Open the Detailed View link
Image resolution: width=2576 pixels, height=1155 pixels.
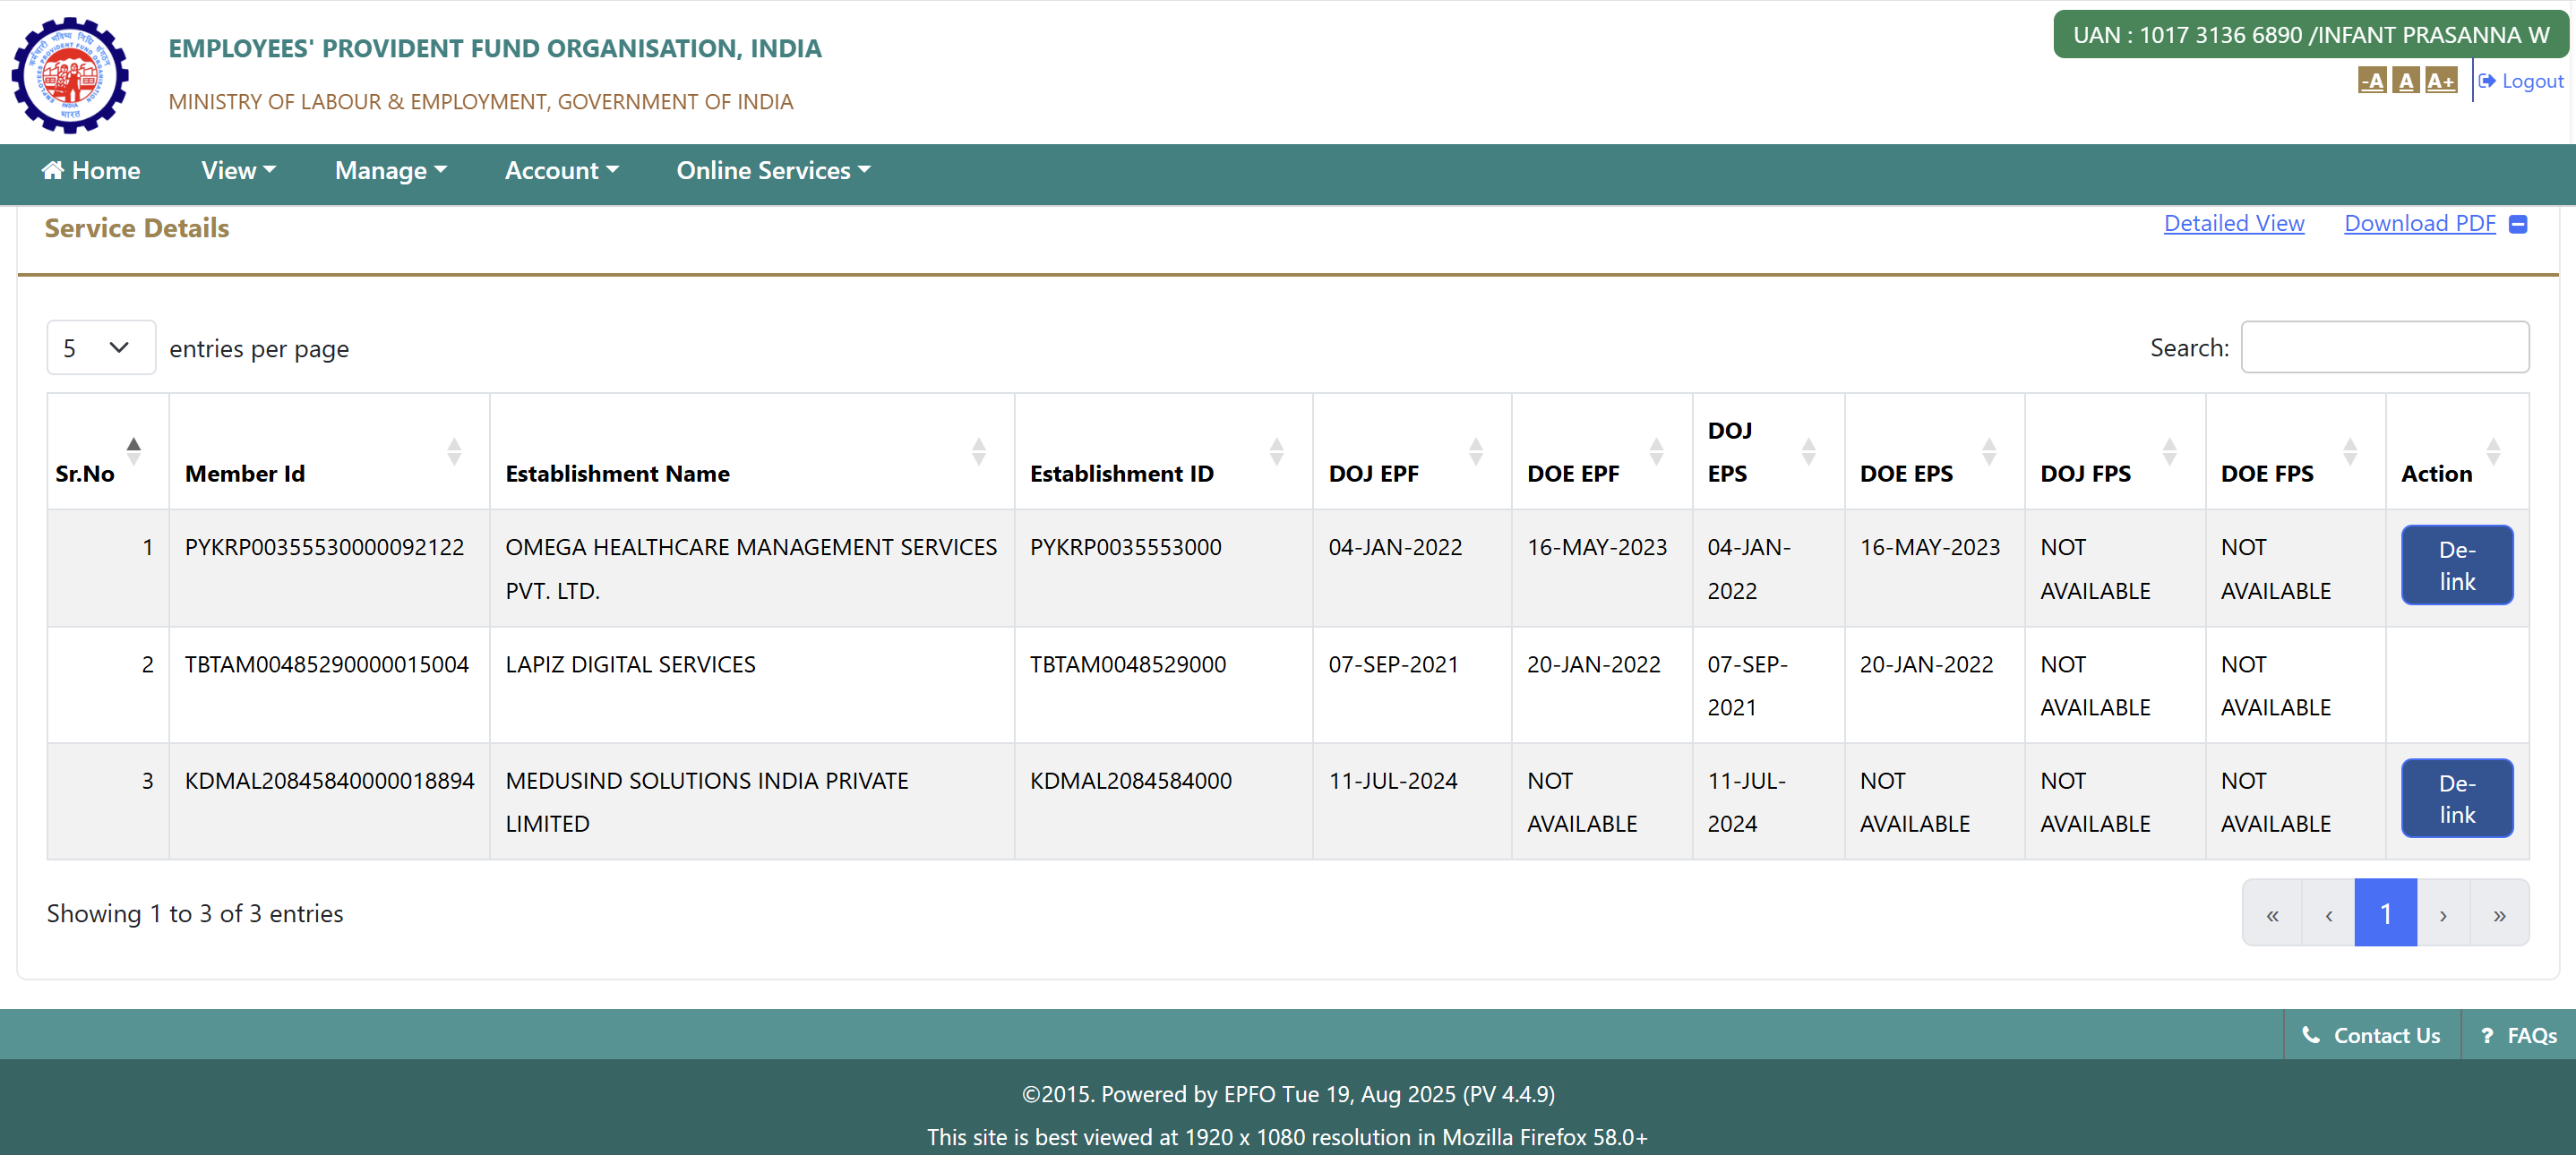pyautogui.click(x=2233, y=224)
